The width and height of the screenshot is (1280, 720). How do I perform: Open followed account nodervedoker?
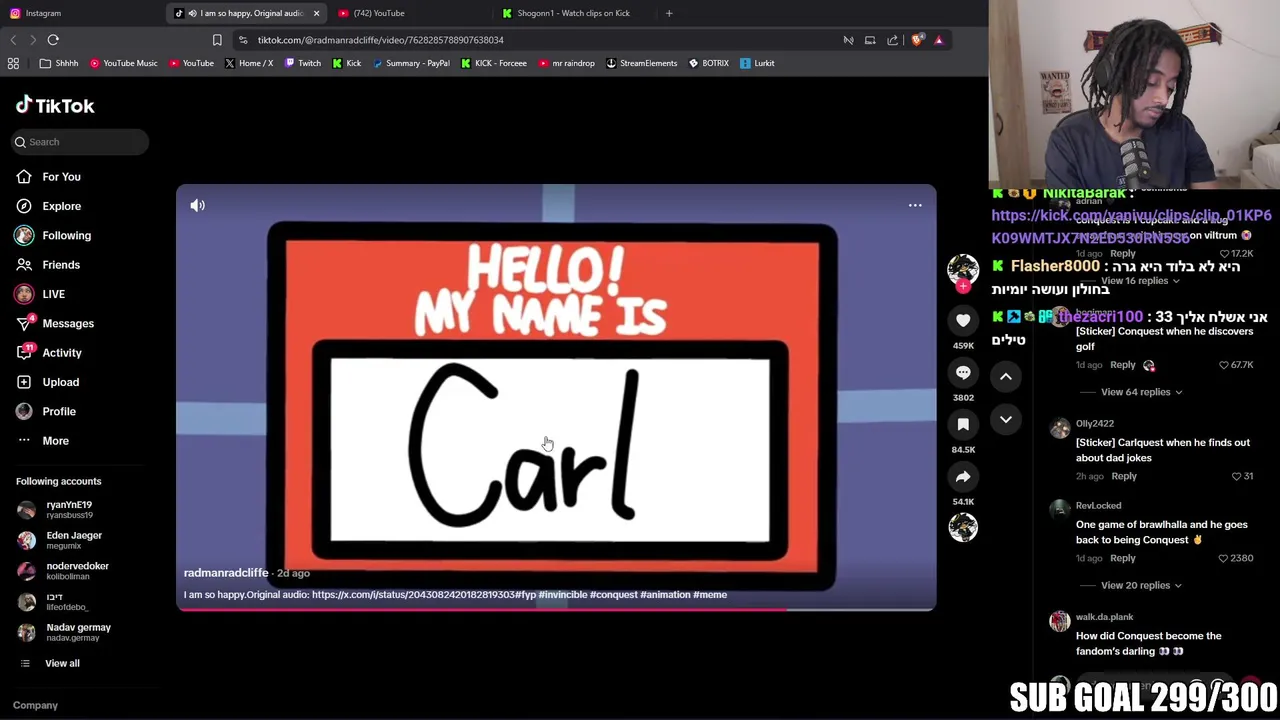[x=77, y=570]
